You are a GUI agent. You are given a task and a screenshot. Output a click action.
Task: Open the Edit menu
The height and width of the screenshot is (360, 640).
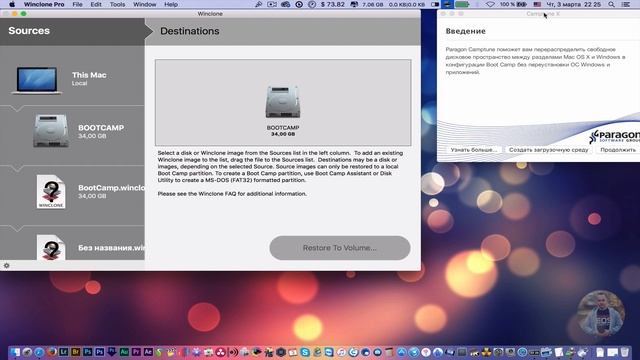pyautogui.click(x=96, y=4)
